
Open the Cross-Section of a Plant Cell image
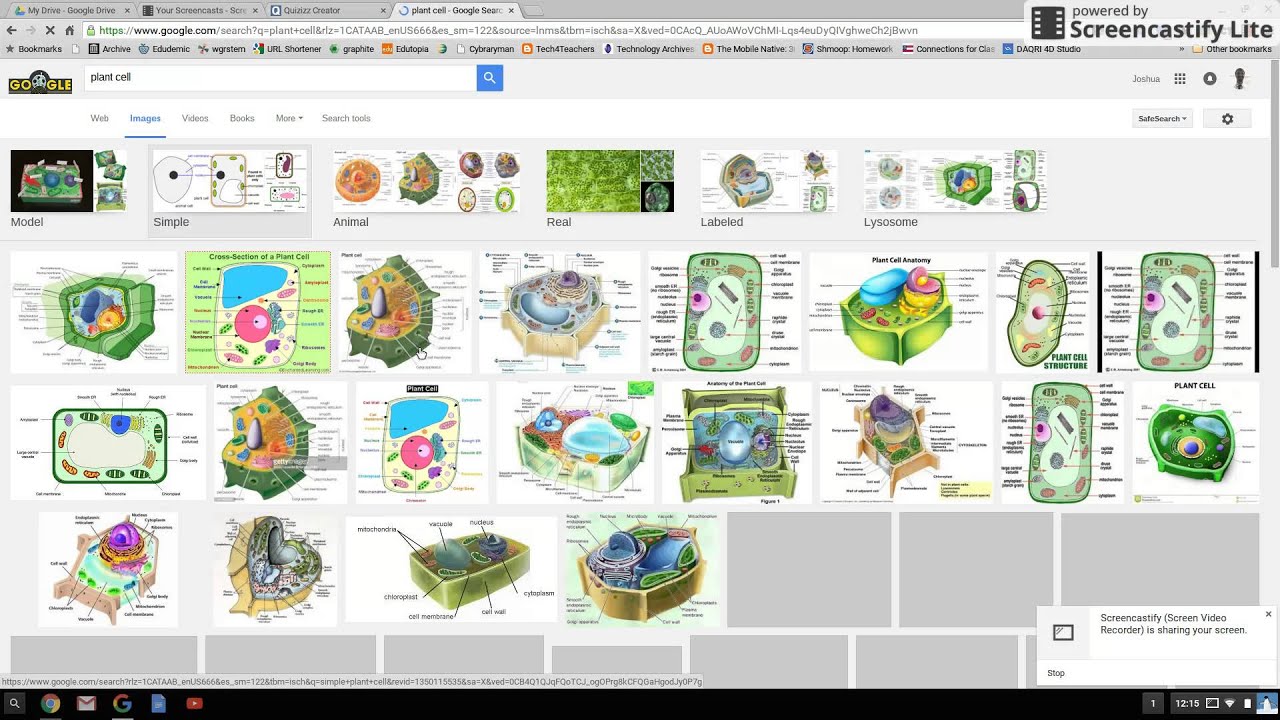pyautogui.click(x=258, y=312)
